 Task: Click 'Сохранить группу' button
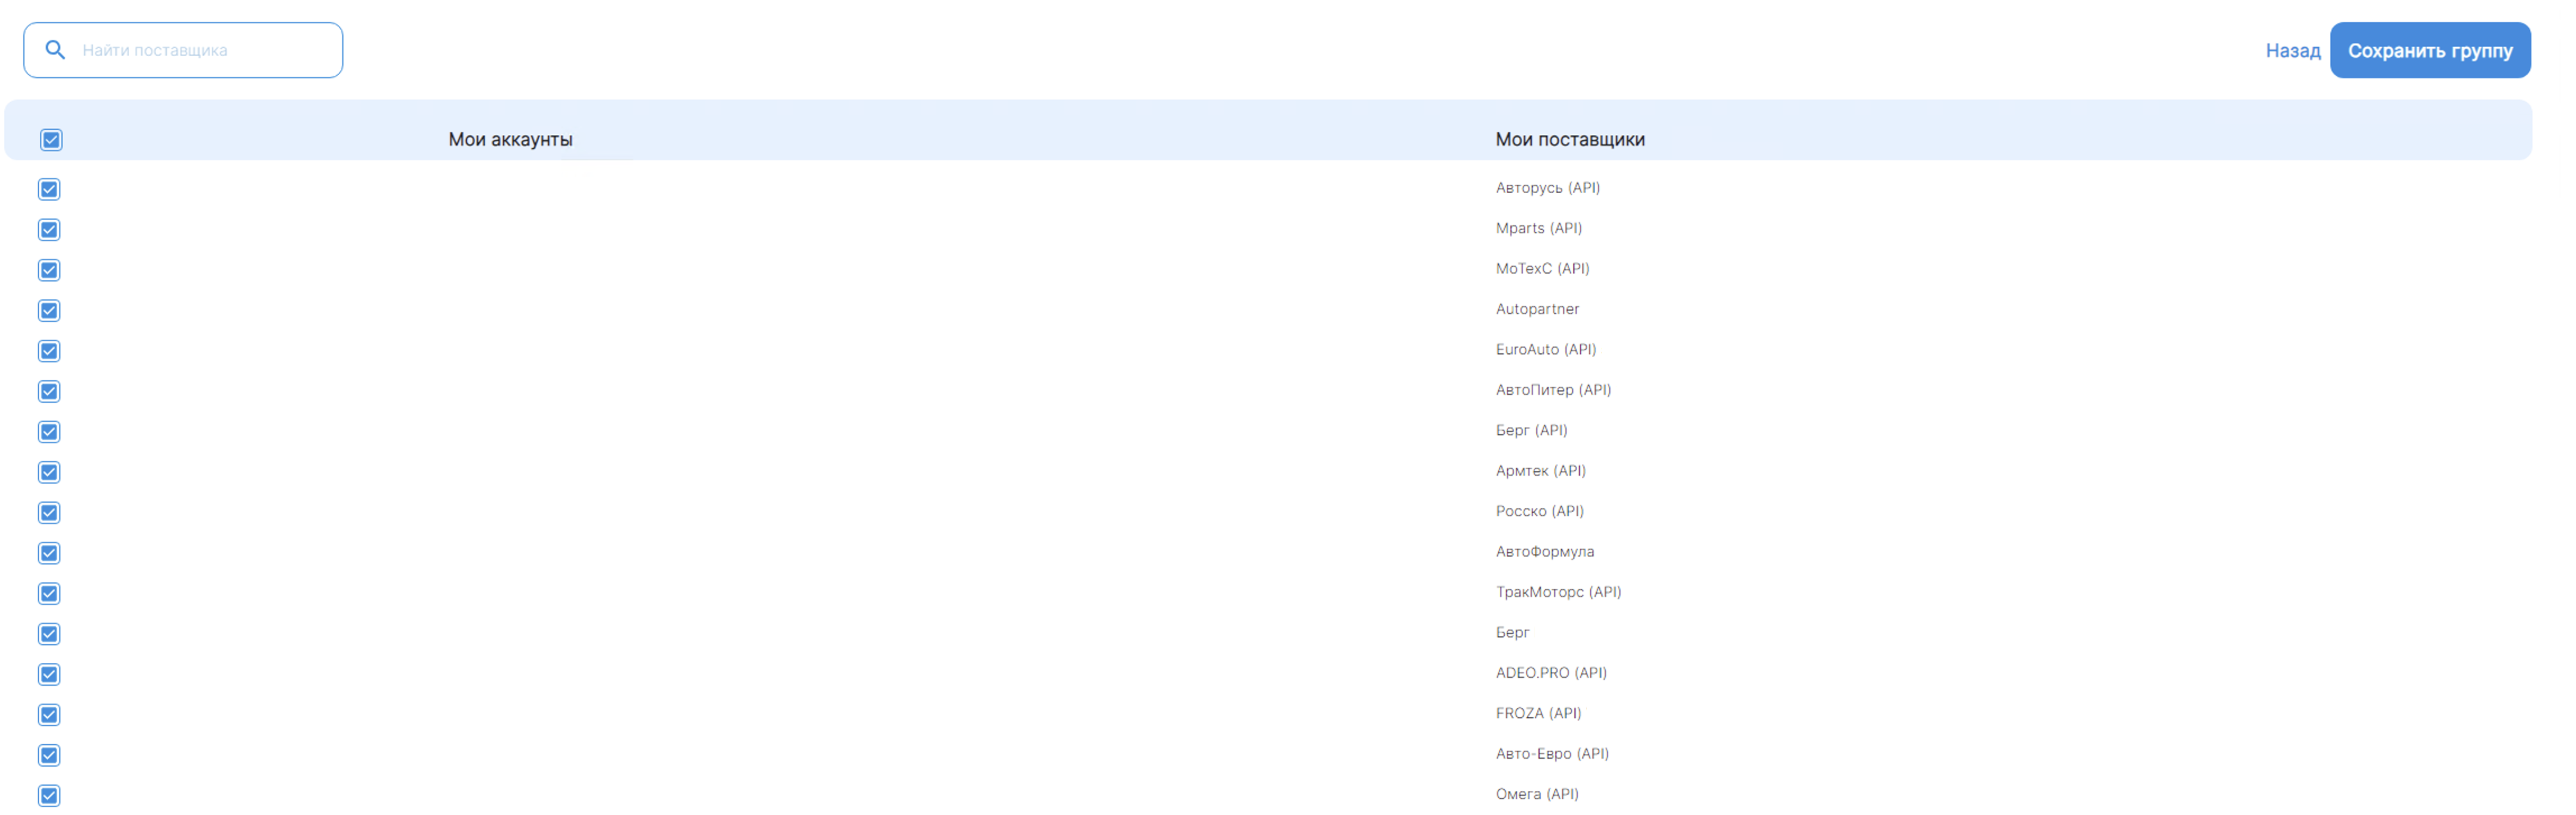tap(2429, 50)
